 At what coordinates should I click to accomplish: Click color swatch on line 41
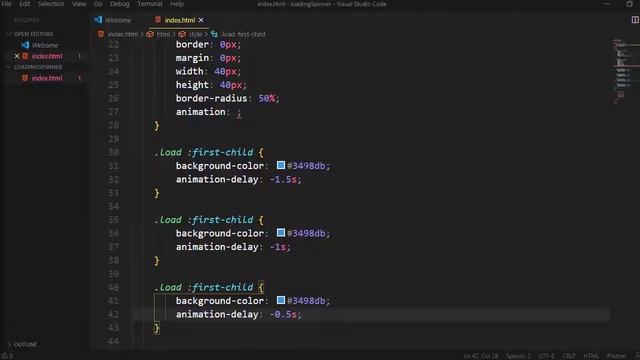(x=281, y=300)
